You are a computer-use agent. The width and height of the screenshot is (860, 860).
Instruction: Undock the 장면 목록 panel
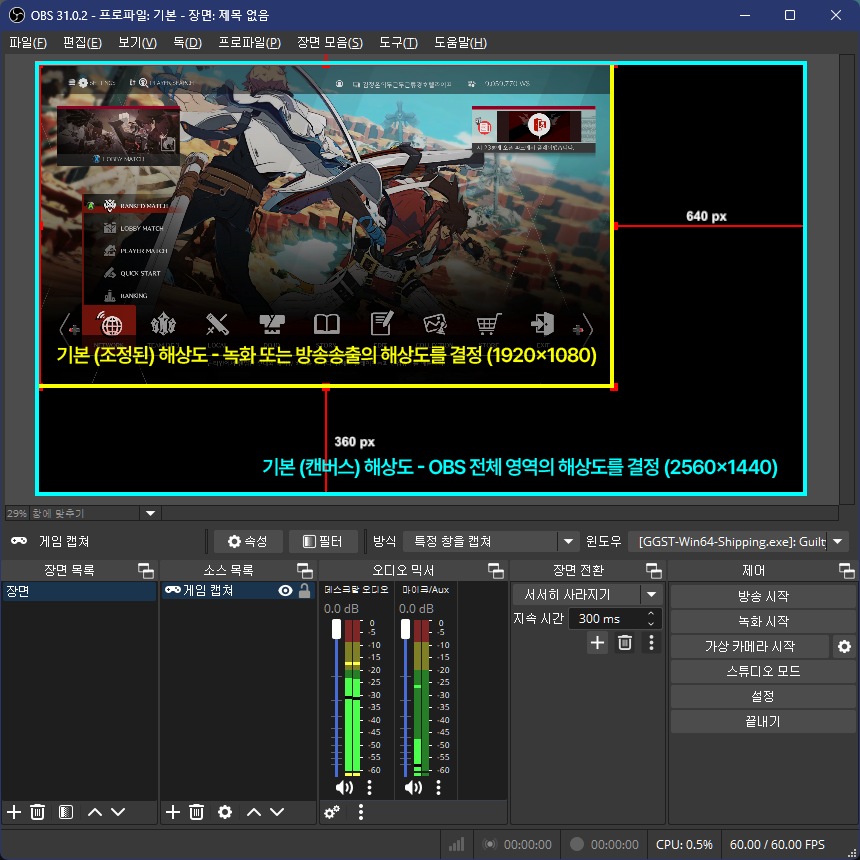click(x=146, y=570)
